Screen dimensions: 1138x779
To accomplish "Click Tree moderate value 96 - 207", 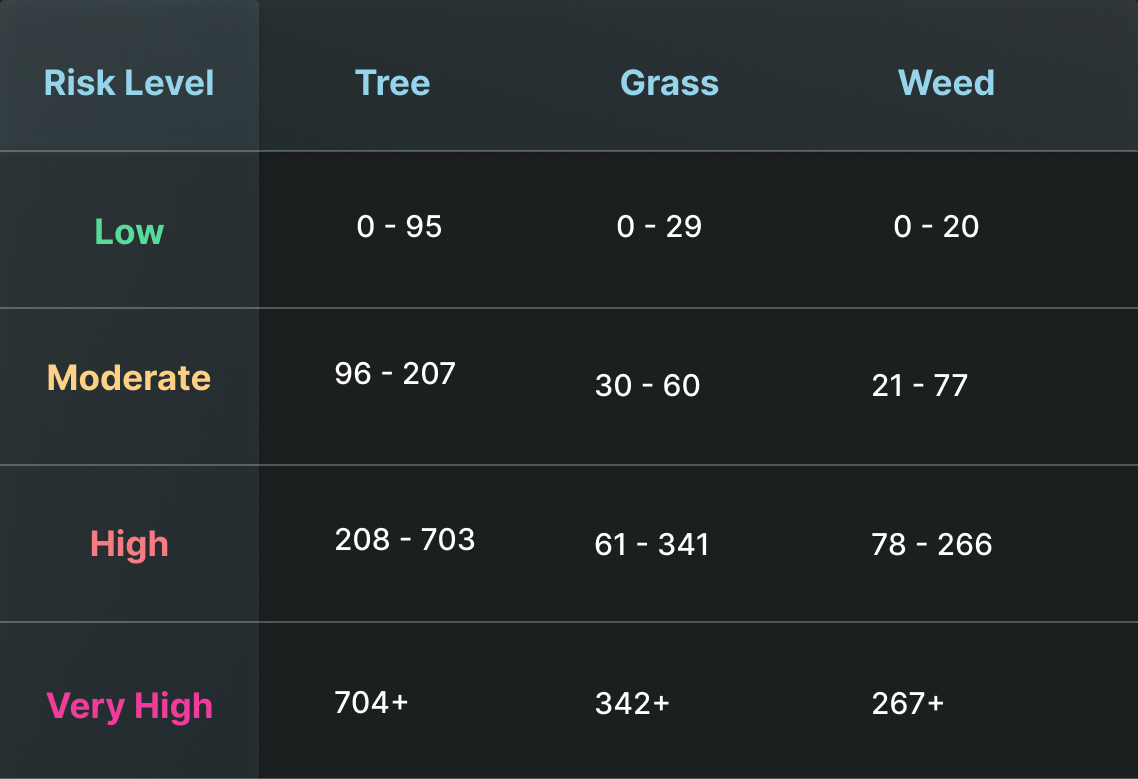I will point(395,373).
